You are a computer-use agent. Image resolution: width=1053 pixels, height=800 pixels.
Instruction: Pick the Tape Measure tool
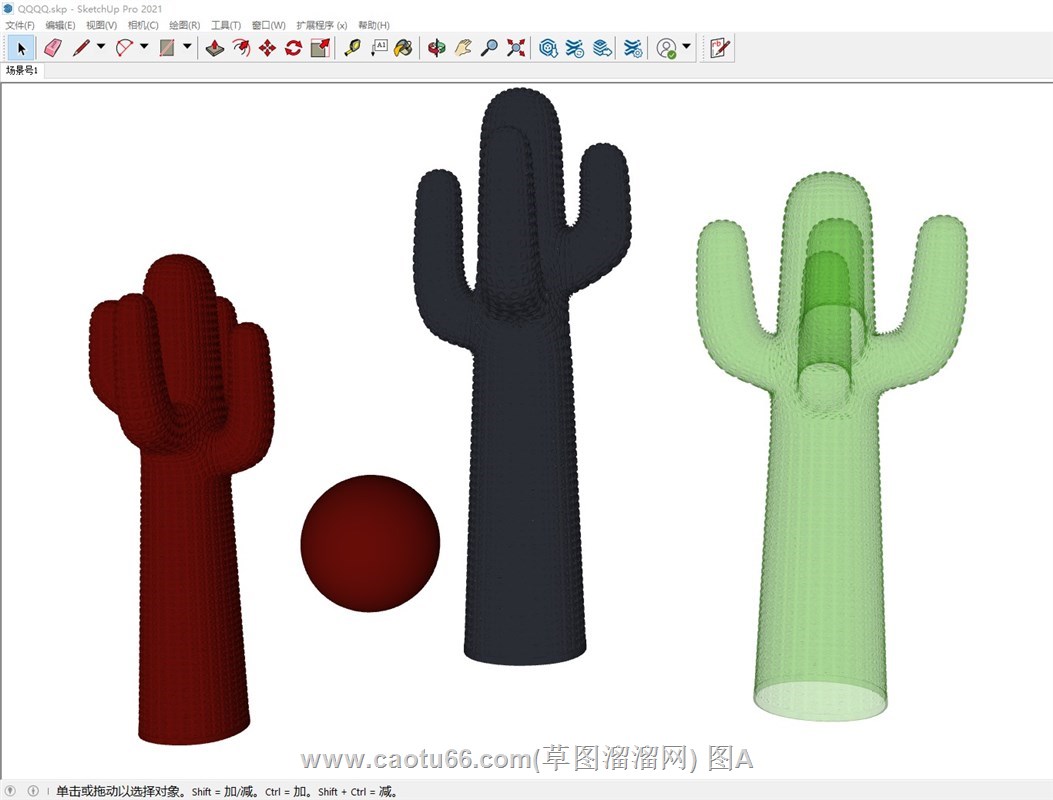click(351, 47)
